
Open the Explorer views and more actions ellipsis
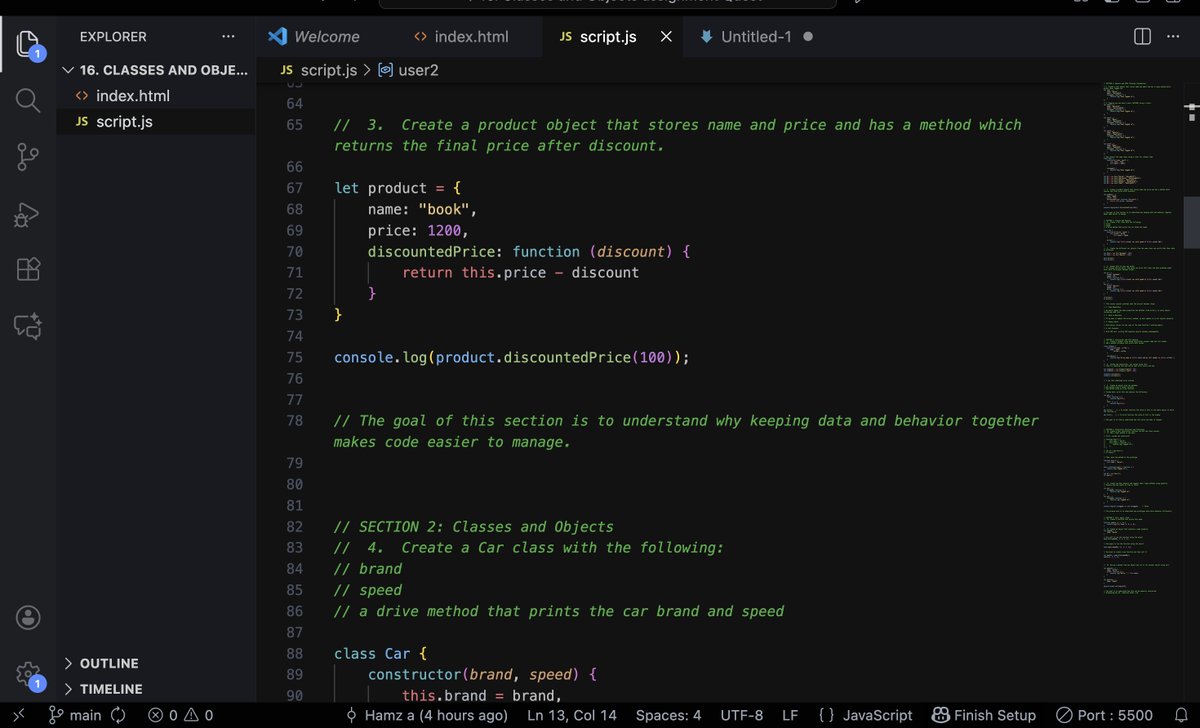pyautogui.click(x=228, y=37)
